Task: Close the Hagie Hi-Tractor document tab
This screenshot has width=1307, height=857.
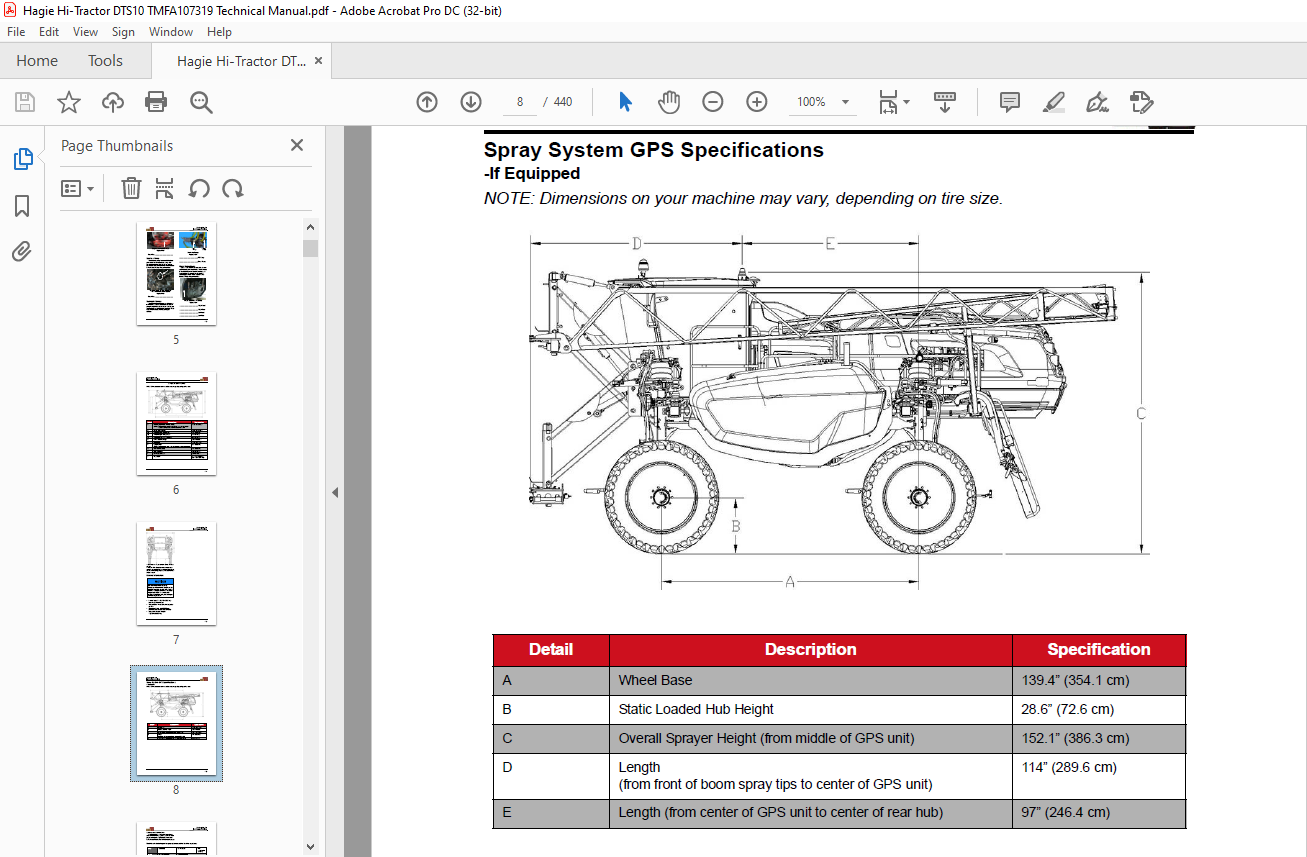Action: [x=319, y=61]
